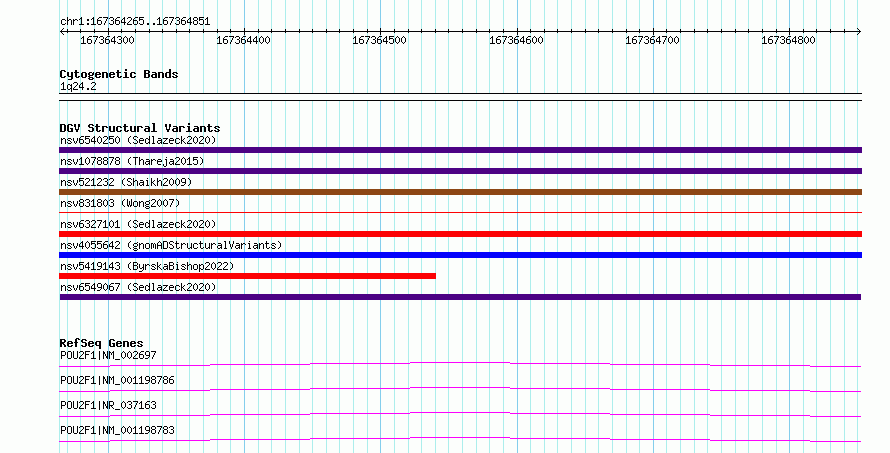
Task: Click the brown nsv521232 variant bar
Action: click(460, 192)
